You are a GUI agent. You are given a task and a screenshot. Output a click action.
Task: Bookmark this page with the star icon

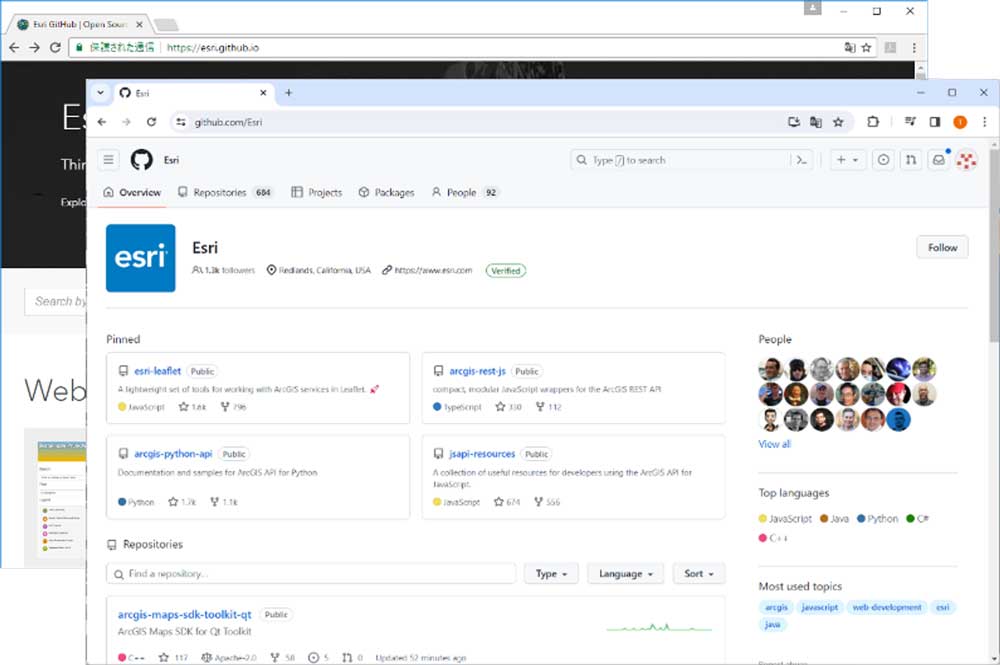[838, 122]
